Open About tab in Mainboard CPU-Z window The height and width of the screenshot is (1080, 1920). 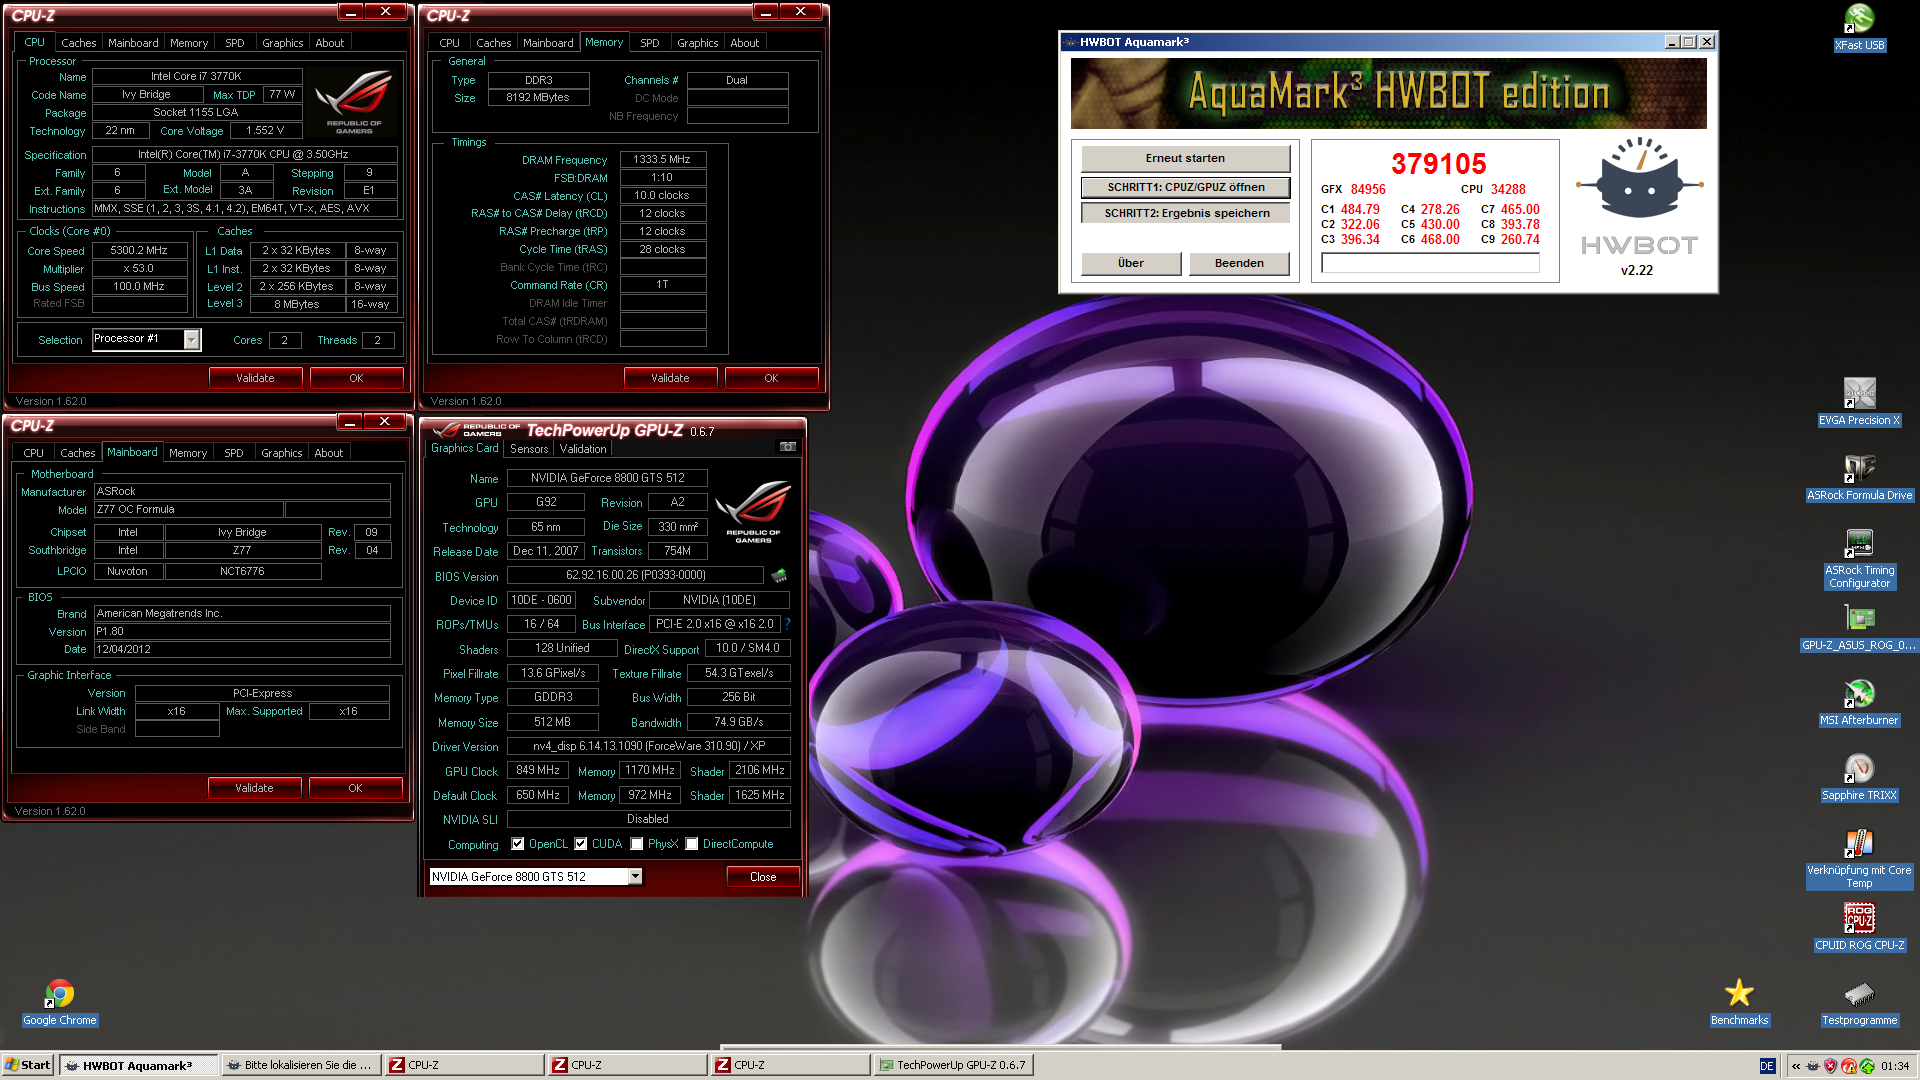tap(328, 453)
